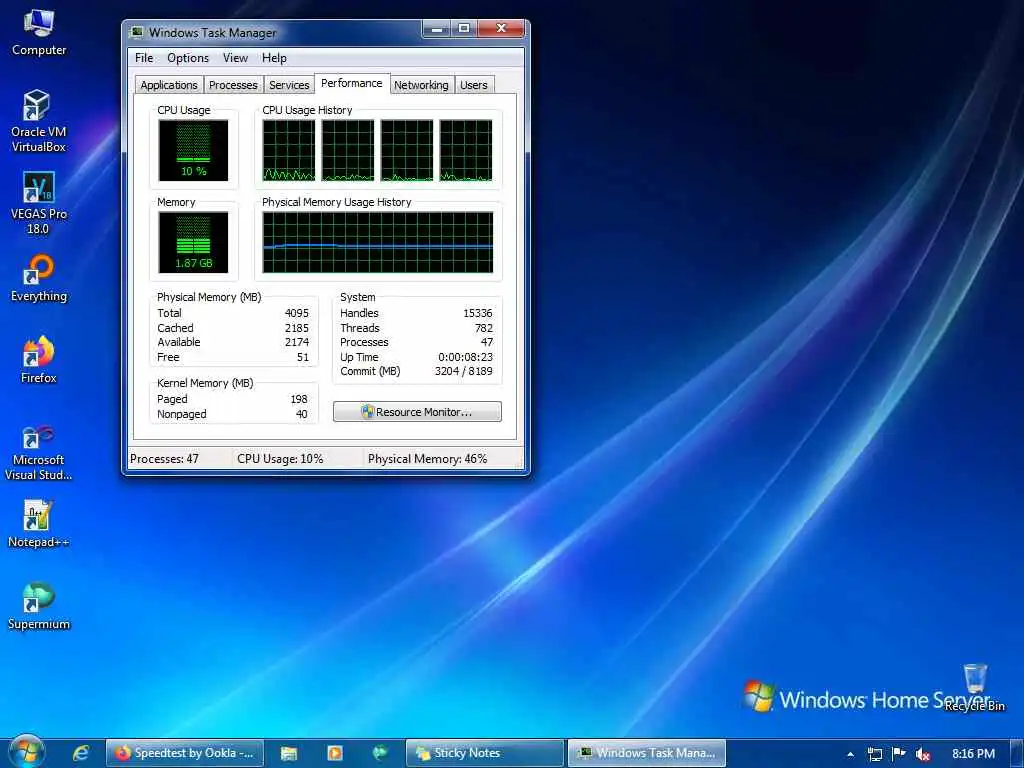Image resolution: width=1024 pixels, height=768 pixels.
Task: Click the green globe taskbar icon
Action: [379, 753]
